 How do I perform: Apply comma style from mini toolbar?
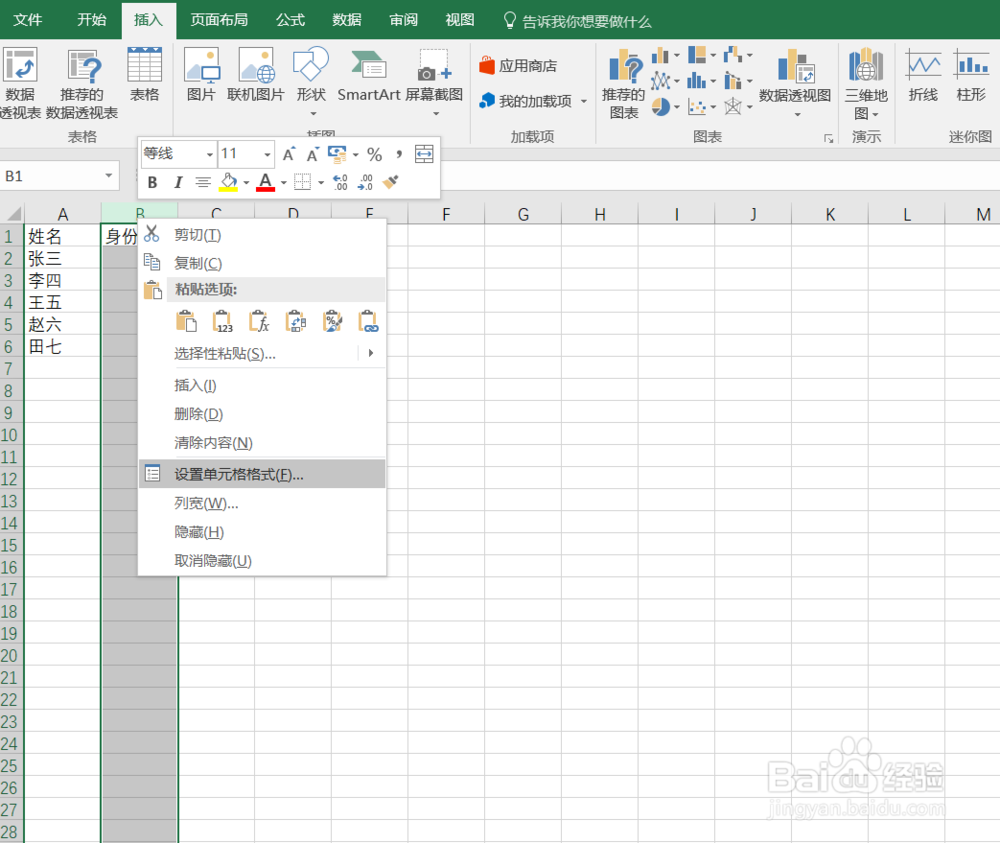click(399, 154)
